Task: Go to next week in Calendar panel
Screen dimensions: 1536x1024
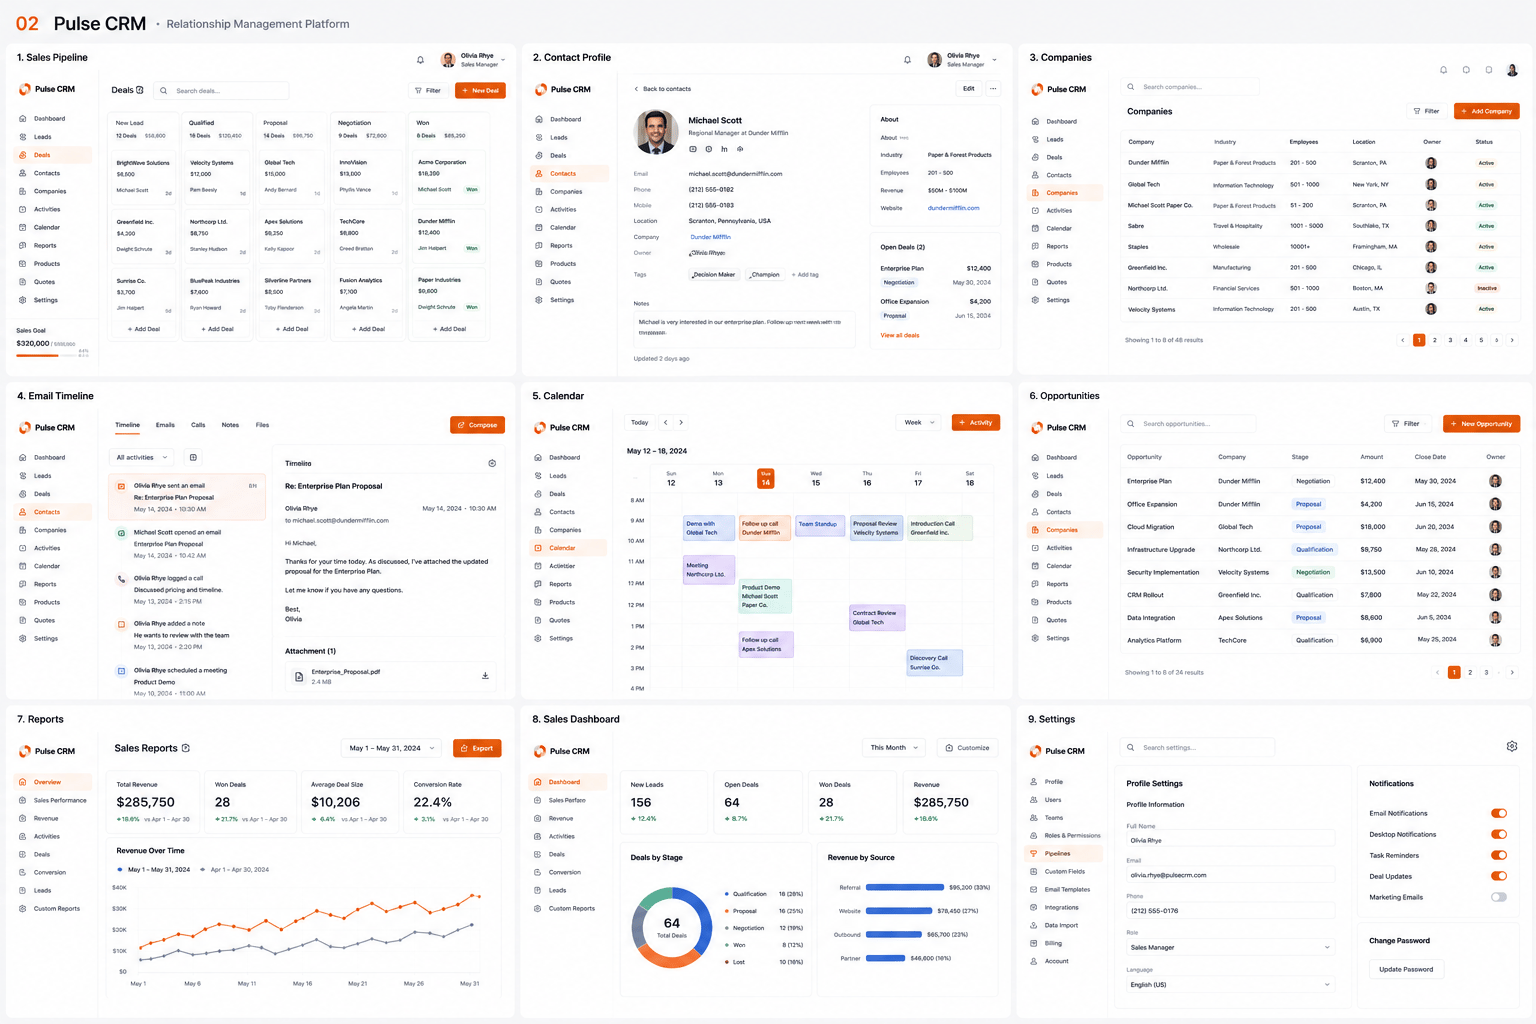Action: point(681,422)
